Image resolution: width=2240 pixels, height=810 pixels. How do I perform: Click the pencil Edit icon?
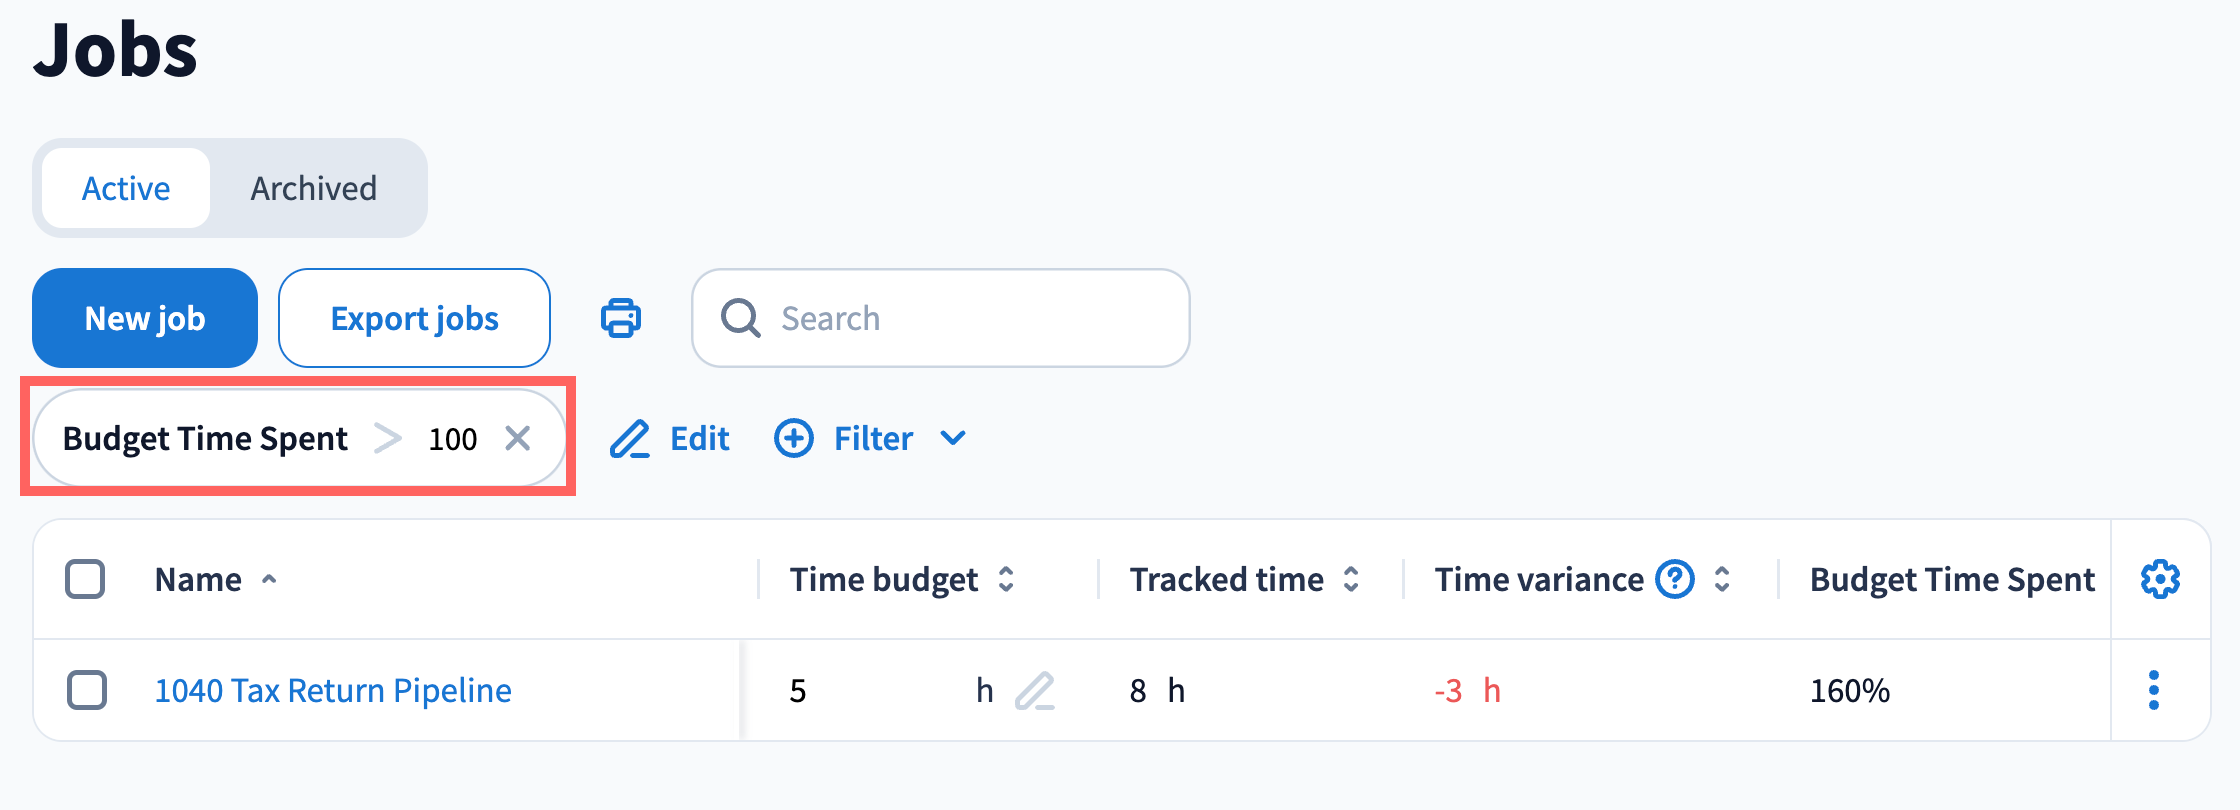tap(630, 439)
